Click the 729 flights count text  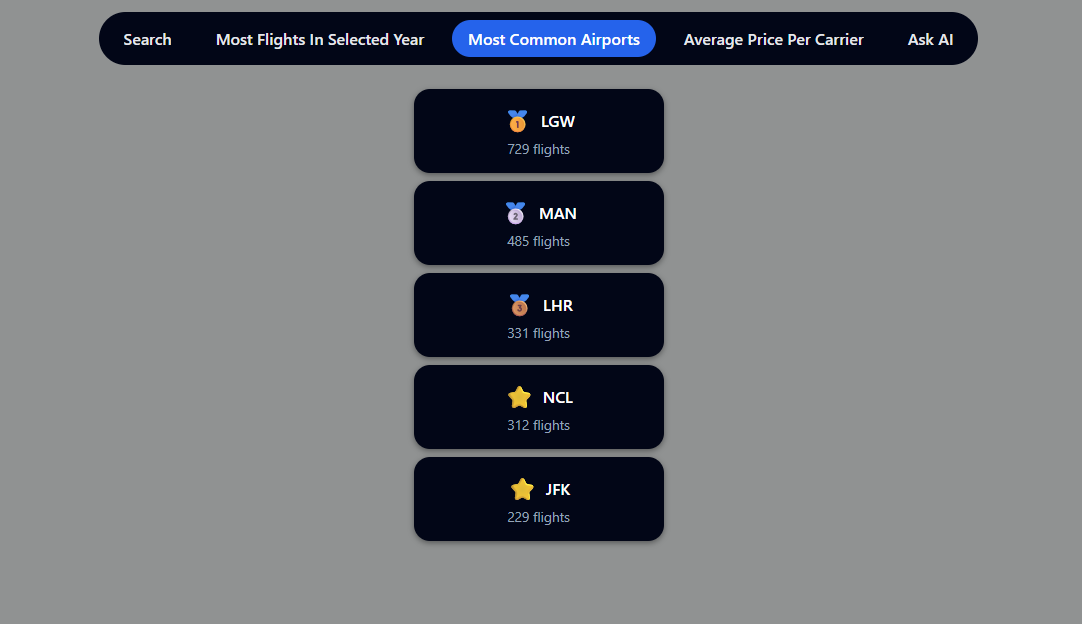538,150
